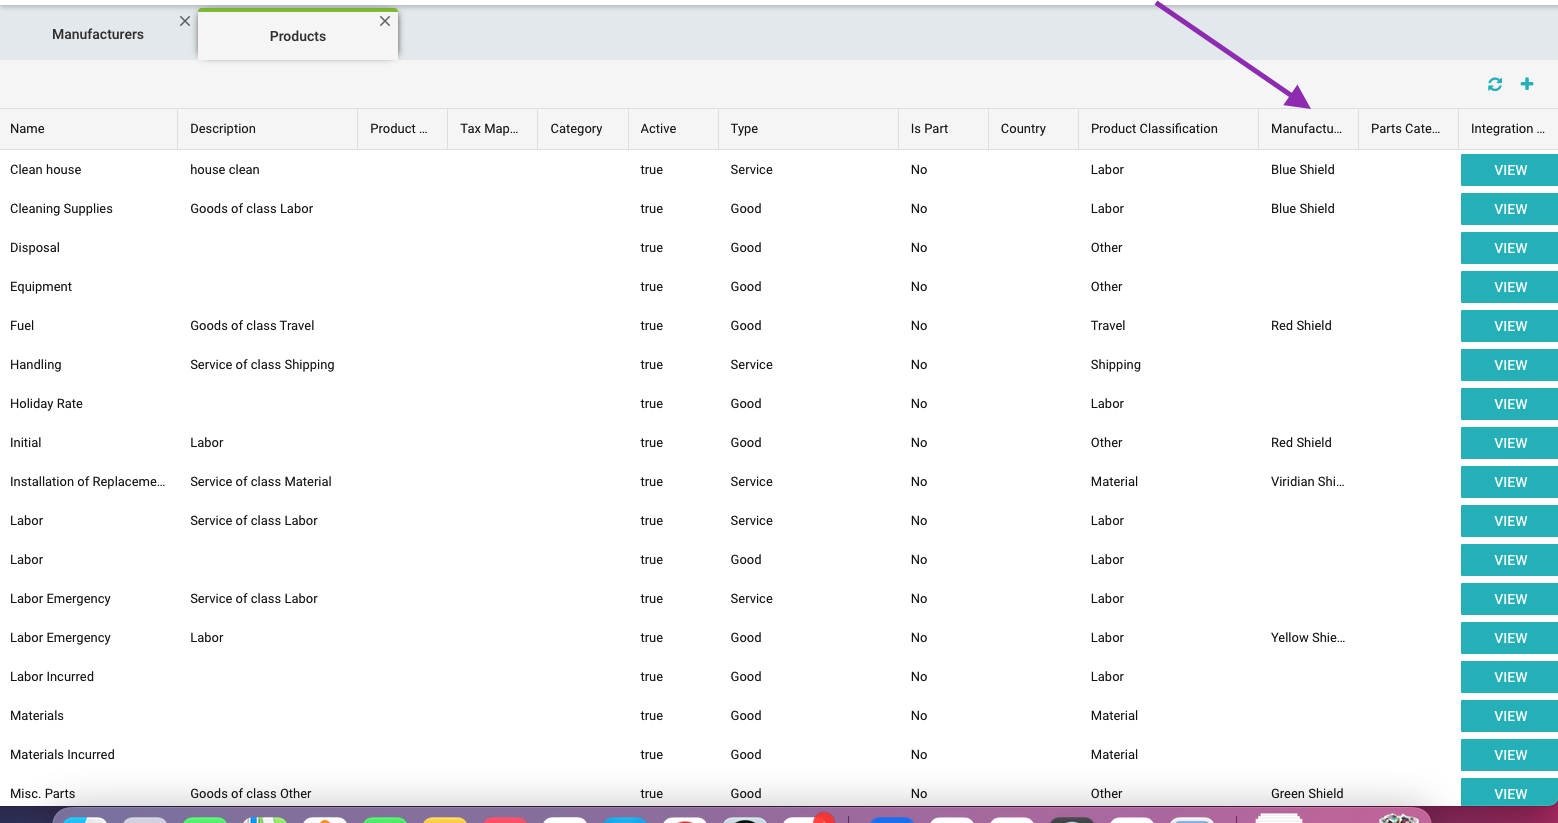Screen dimensions: 1558x823
Task: Close the Products tab
Action: 385,21
